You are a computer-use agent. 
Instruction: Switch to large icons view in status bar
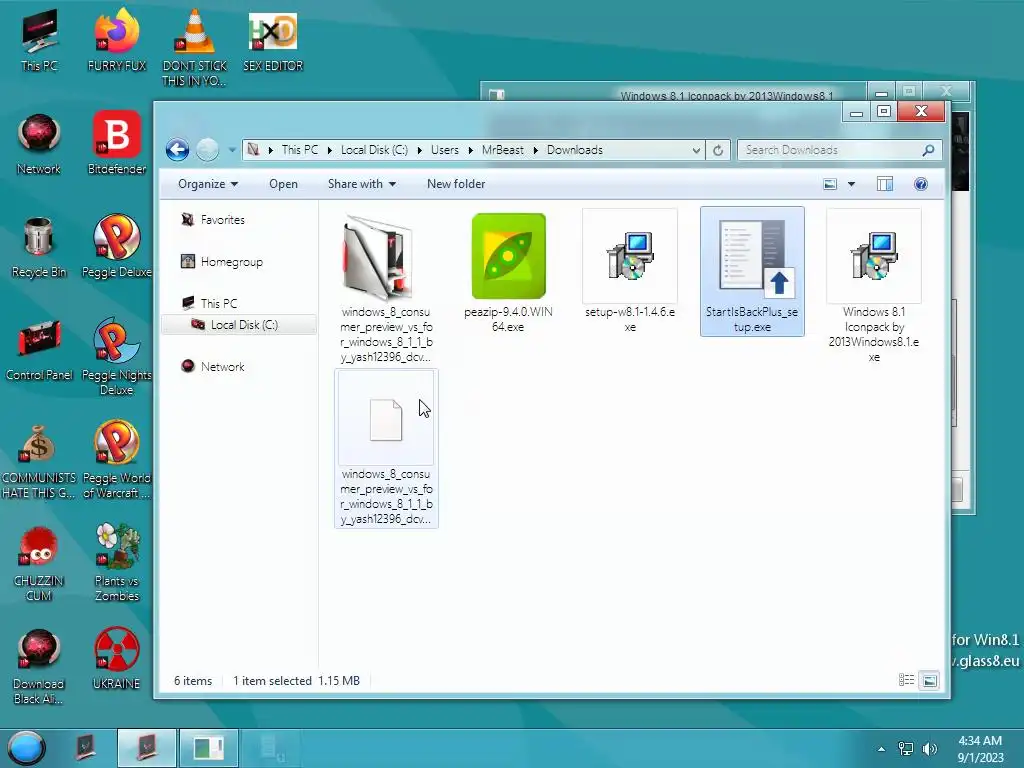coord(929,680)
